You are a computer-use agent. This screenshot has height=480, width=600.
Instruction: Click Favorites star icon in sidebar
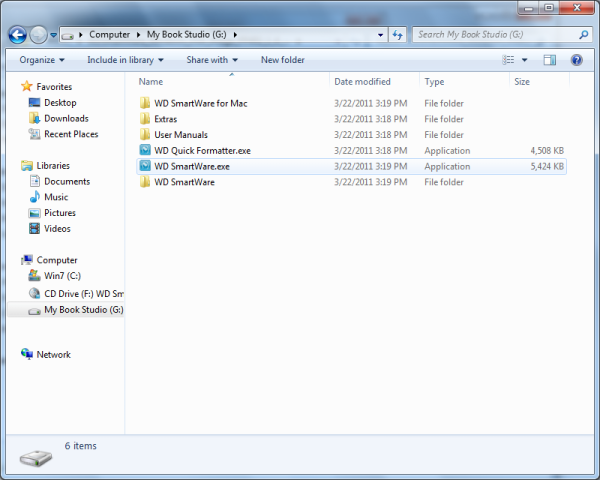[x=27, y=86]
